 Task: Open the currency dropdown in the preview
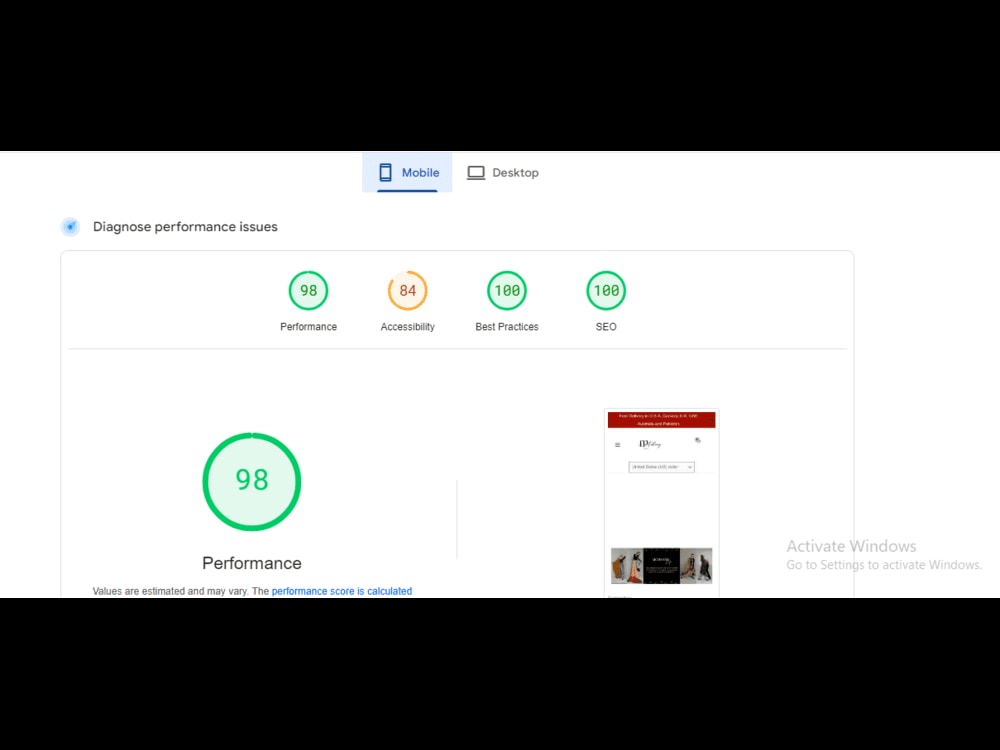[661, 467]
